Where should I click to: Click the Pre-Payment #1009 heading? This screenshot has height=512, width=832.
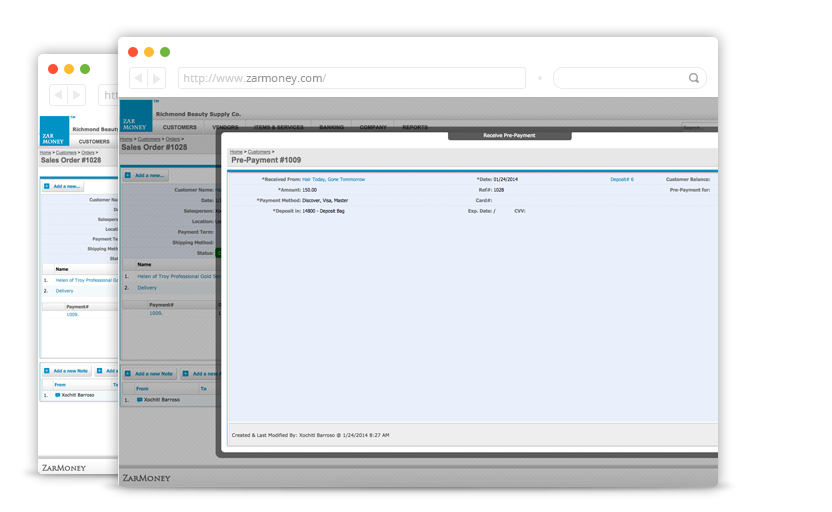point(266,160)
